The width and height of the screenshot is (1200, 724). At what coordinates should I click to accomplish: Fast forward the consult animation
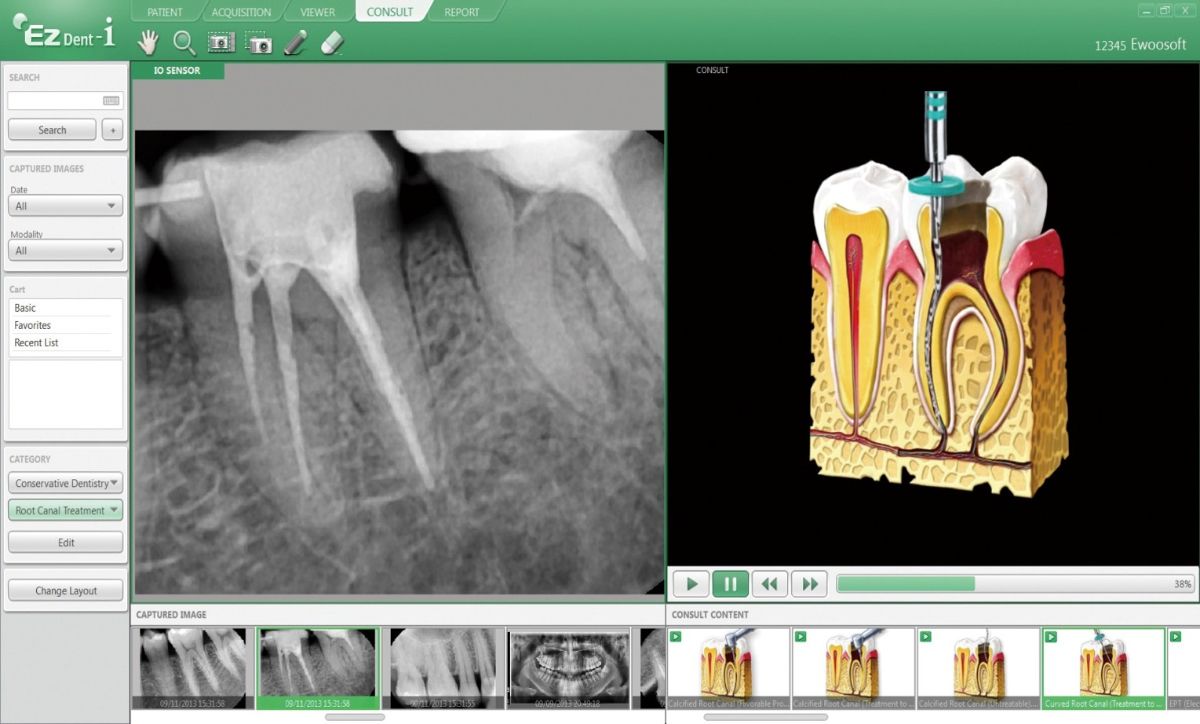(x=809, y=583)
